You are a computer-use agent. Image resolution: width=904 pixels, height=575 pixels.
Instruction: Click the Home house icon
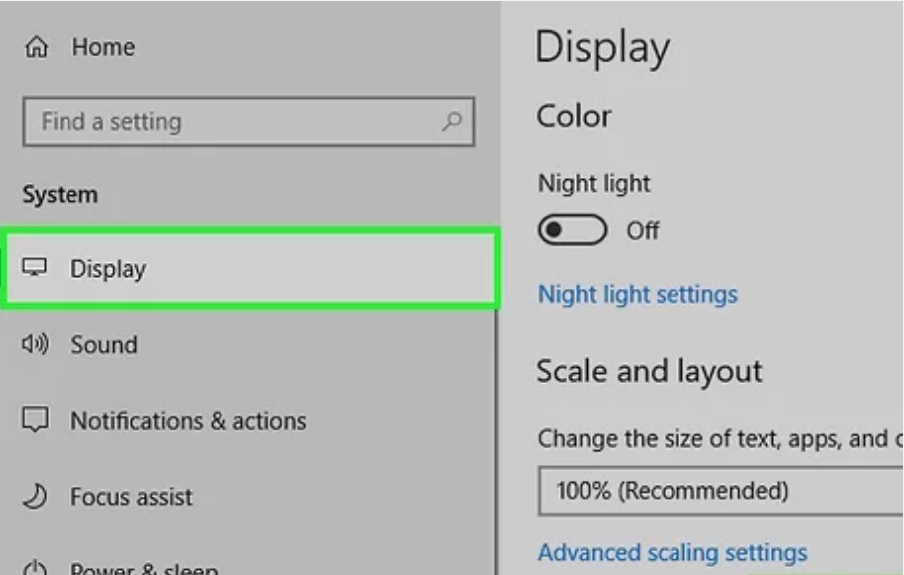[36, 47]
